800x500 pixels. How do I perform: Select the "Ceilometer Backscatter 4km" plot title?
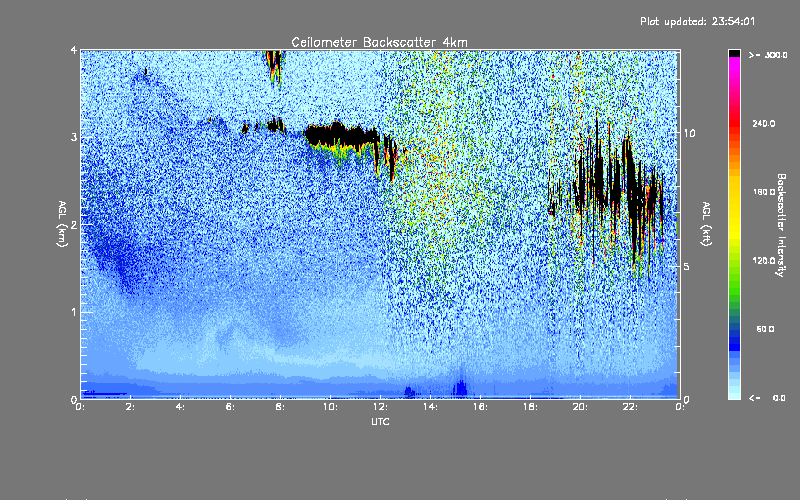pos(379,42)
